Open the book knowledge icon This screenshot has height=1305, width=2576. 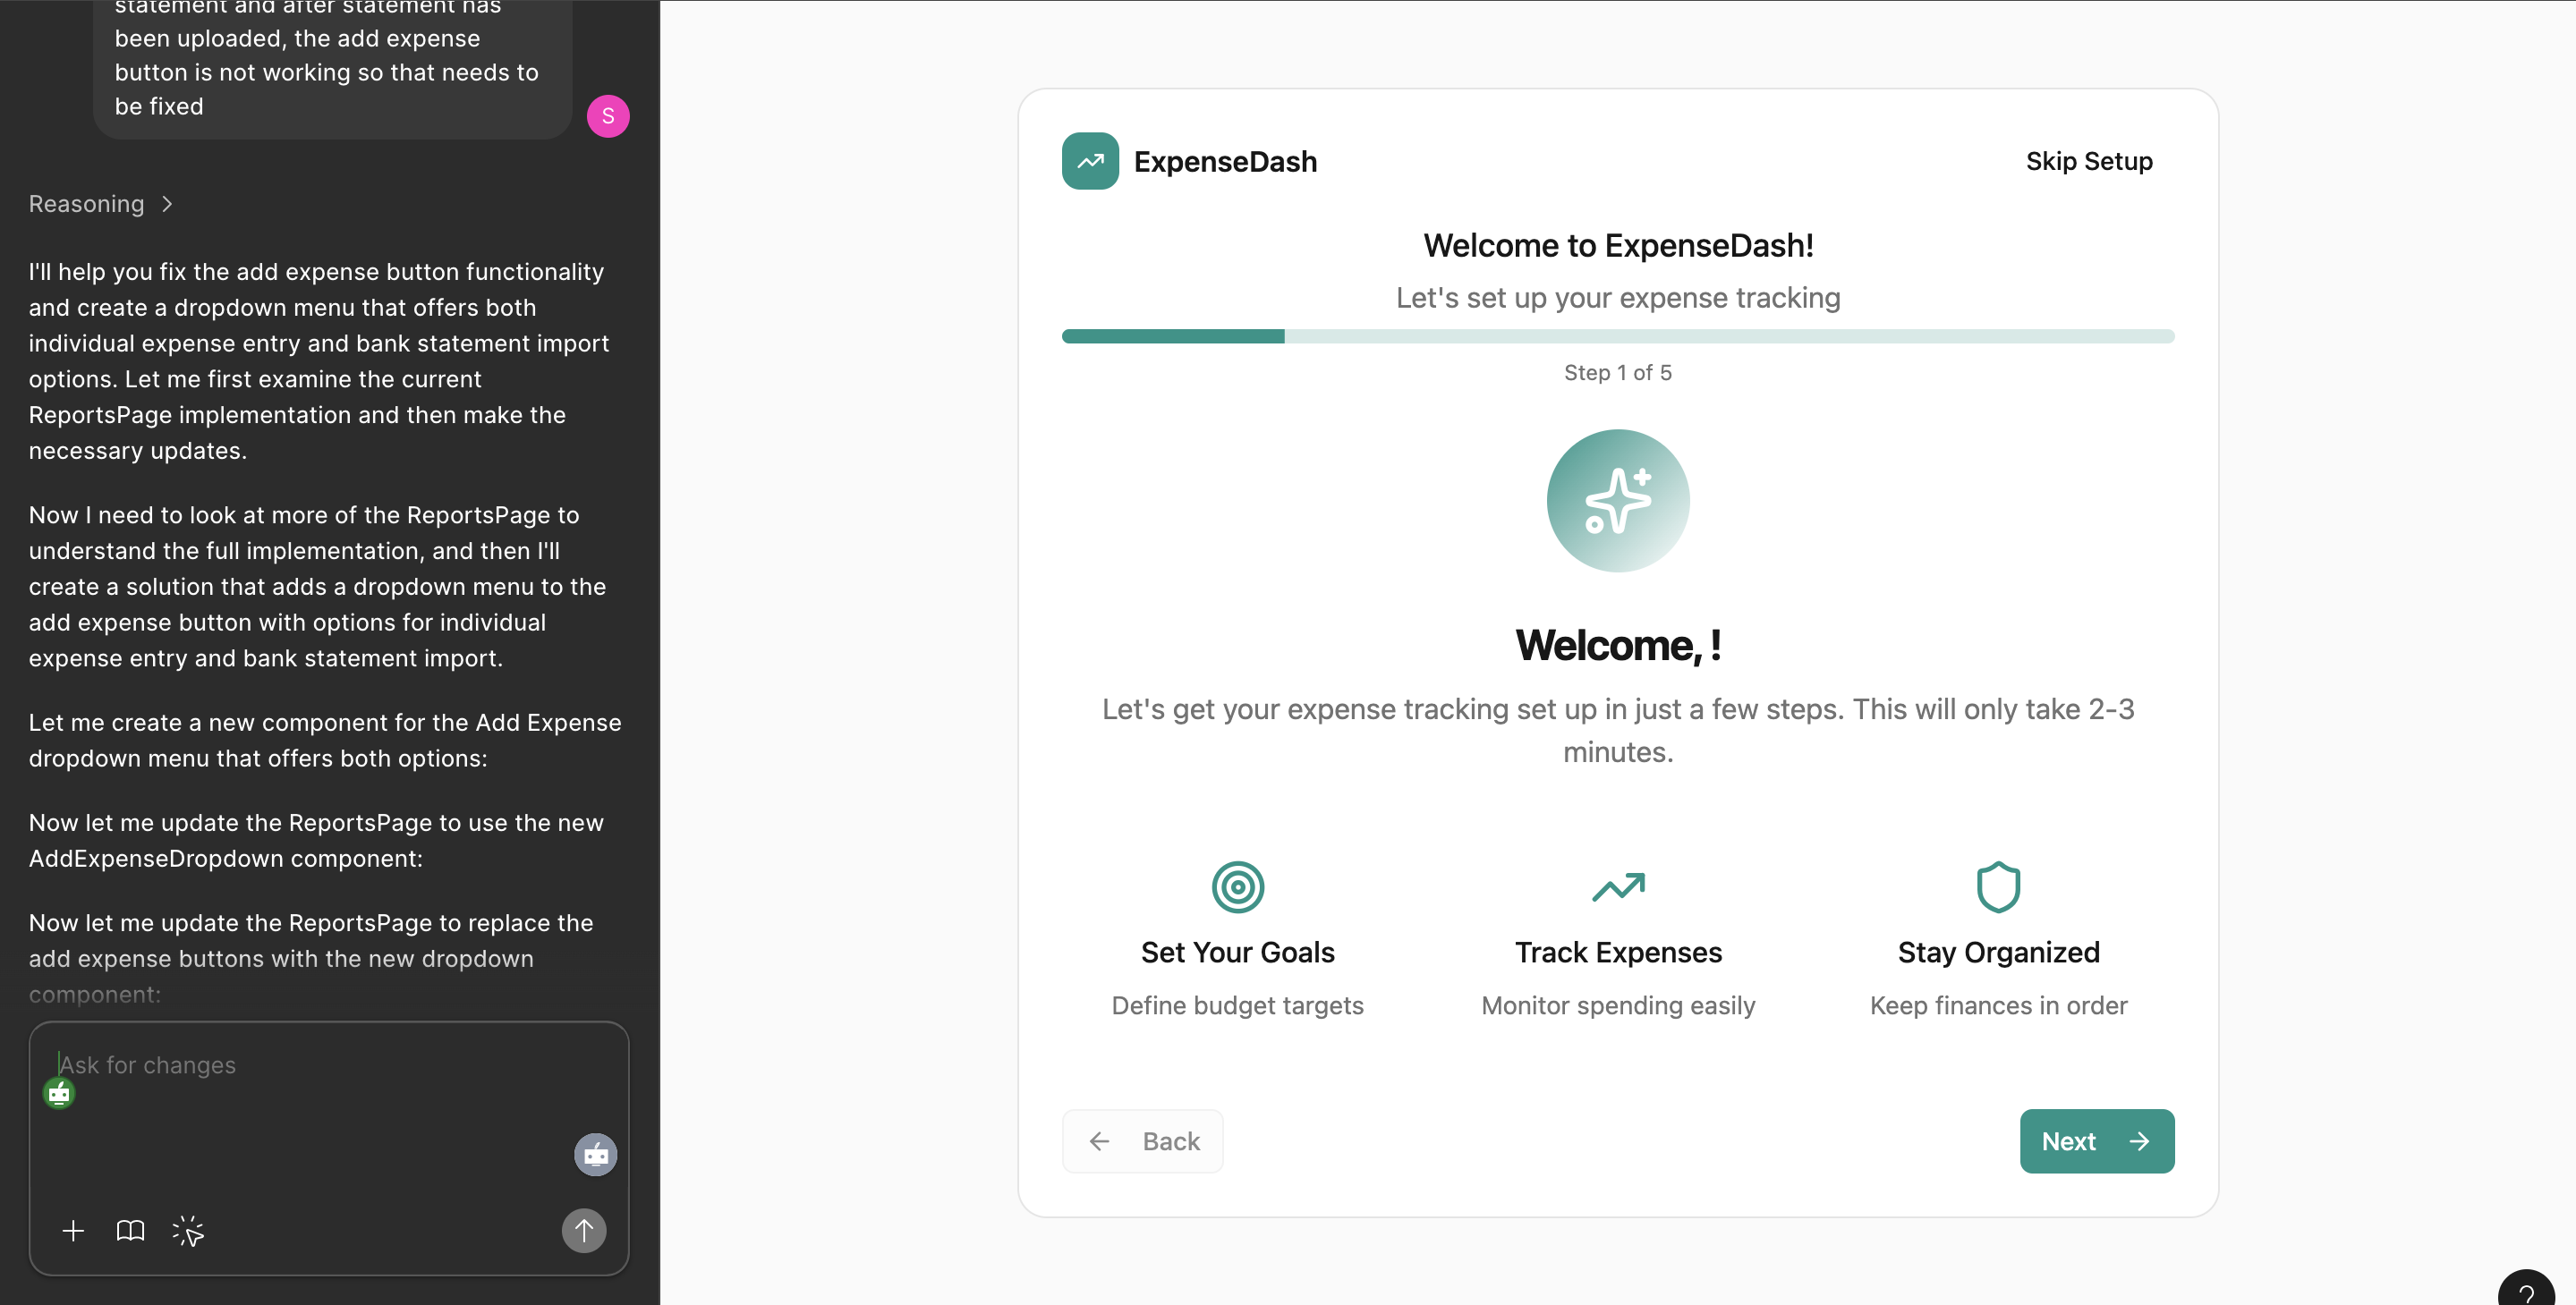[130, 1230]
